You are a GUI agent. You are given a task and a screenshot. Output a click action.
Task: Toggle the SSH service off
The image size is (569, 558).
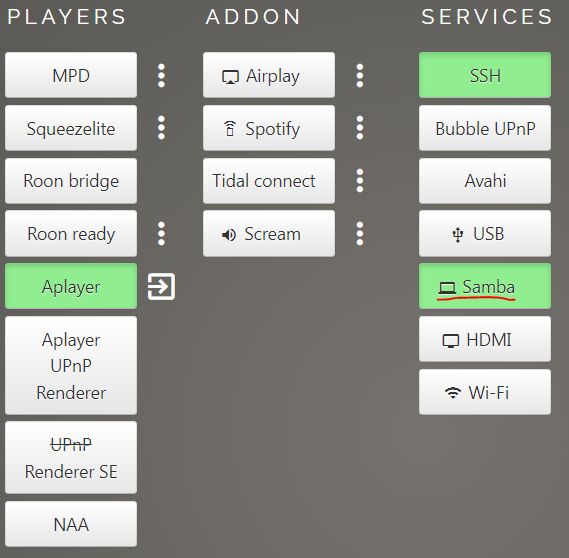(x=485, y=75)
